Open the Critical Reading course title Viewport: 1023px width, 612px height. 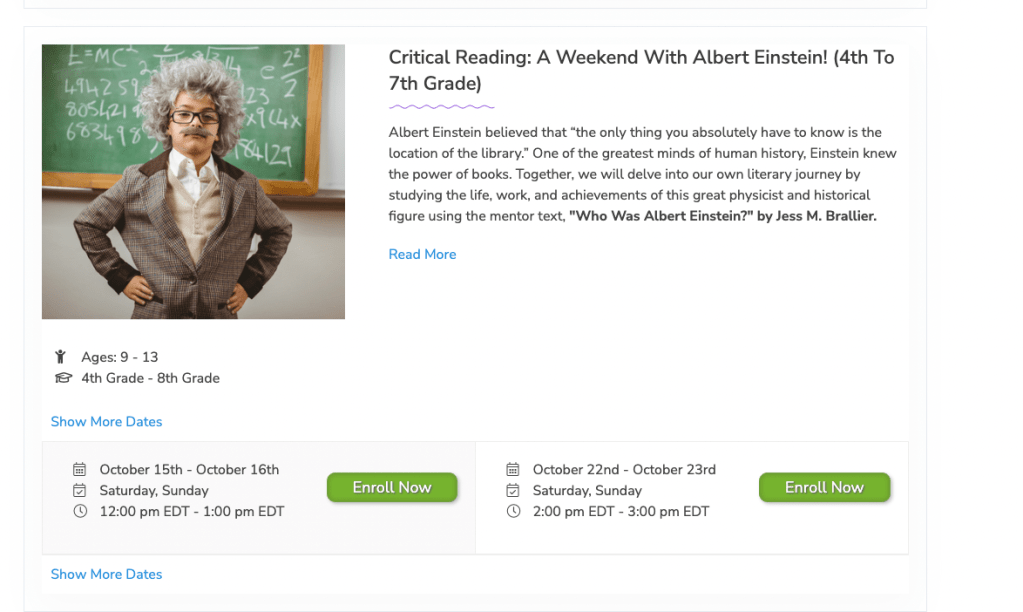point(641,70)
